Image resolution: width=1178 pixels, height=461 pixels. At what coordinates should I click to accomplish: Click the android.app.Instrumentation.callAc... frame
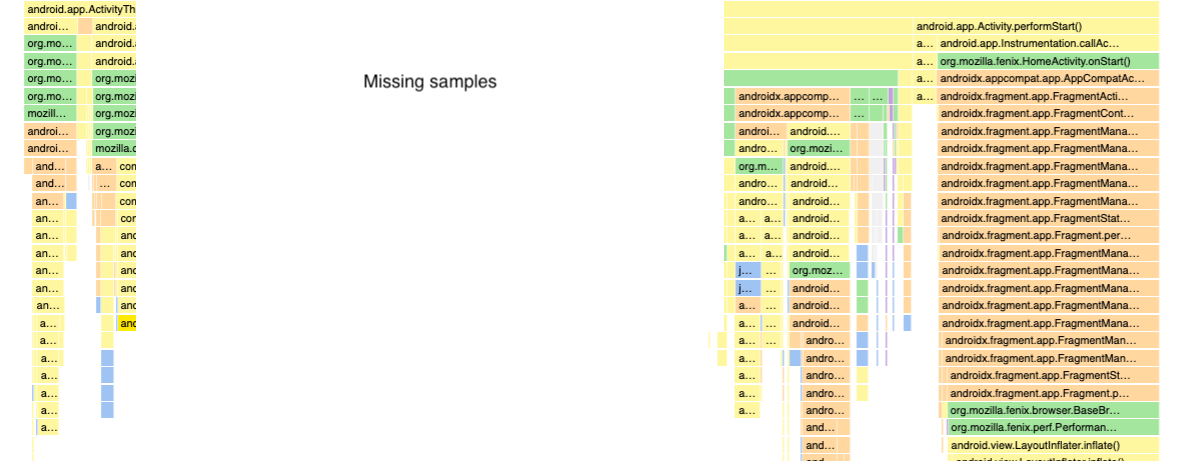[1049, 44]
